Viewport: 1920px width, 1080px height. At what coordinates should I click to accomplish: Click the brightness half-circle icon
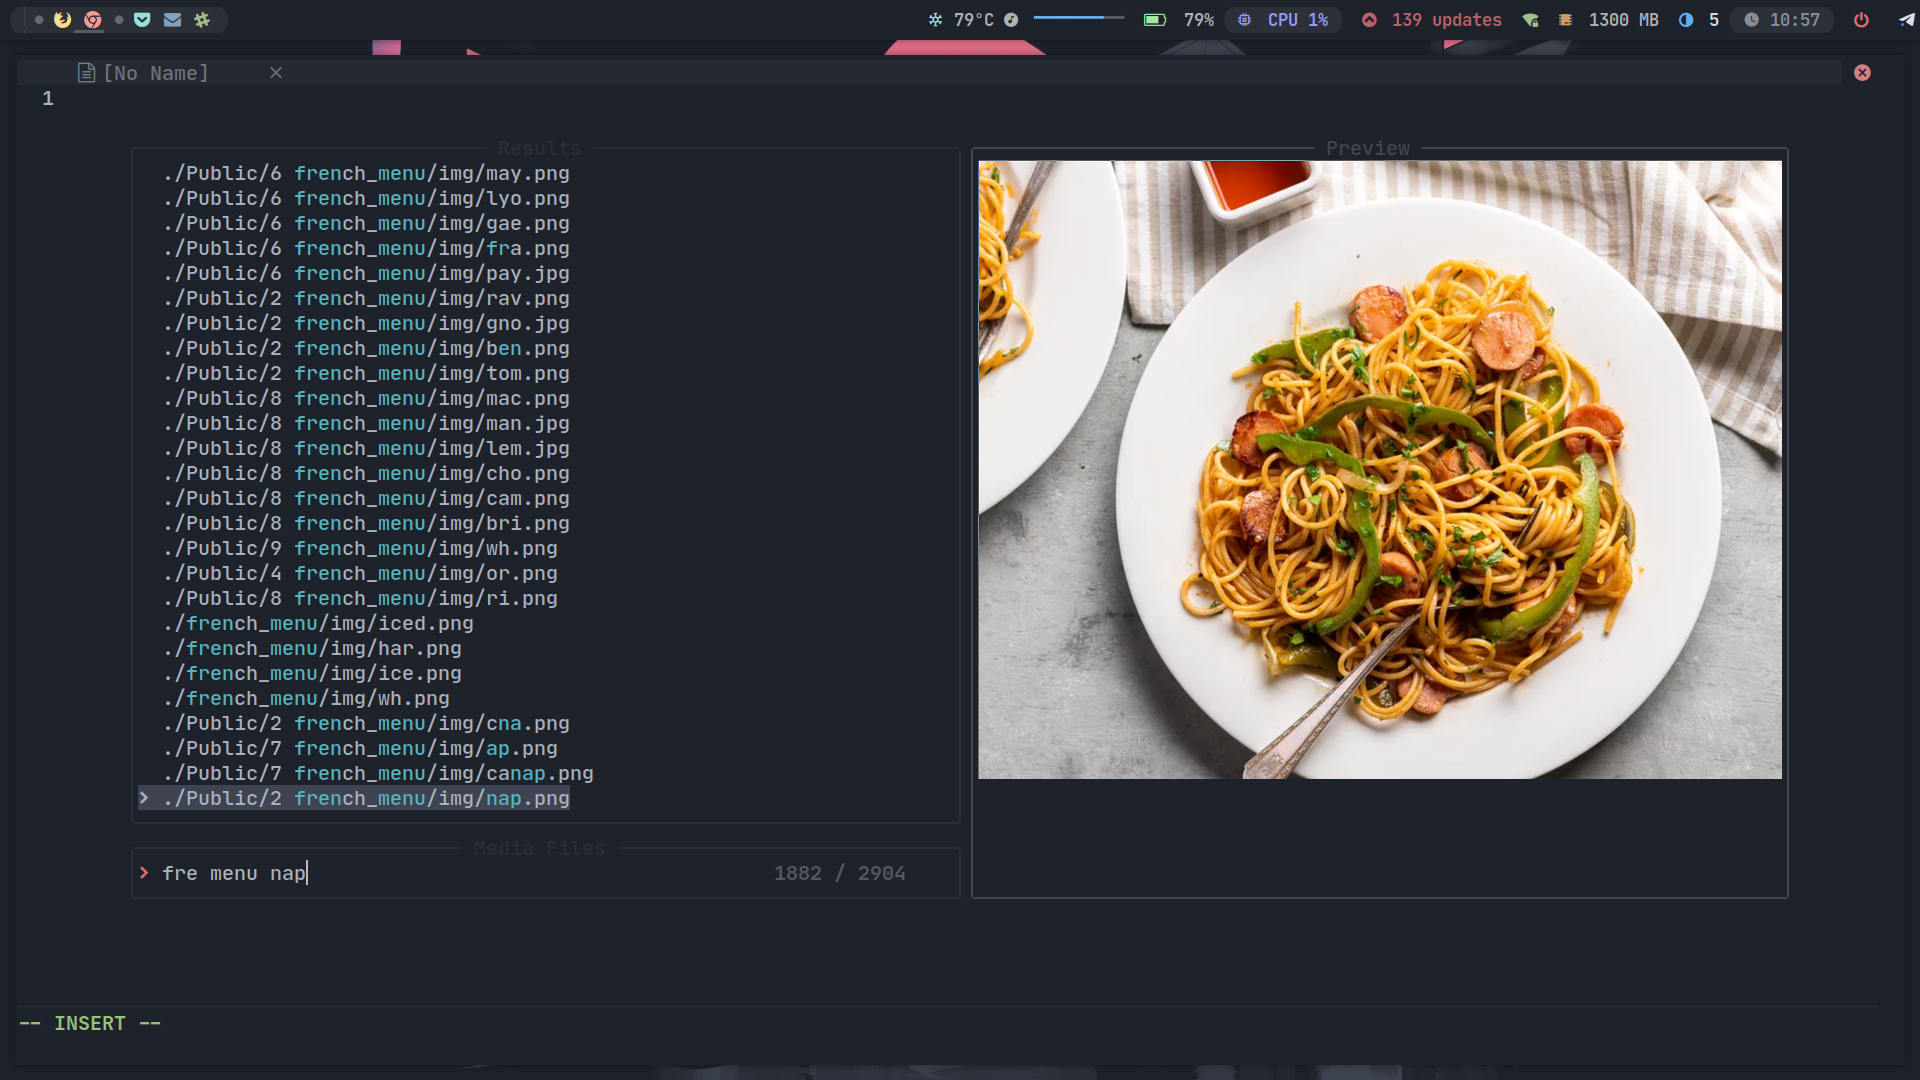pos(1686,20)
